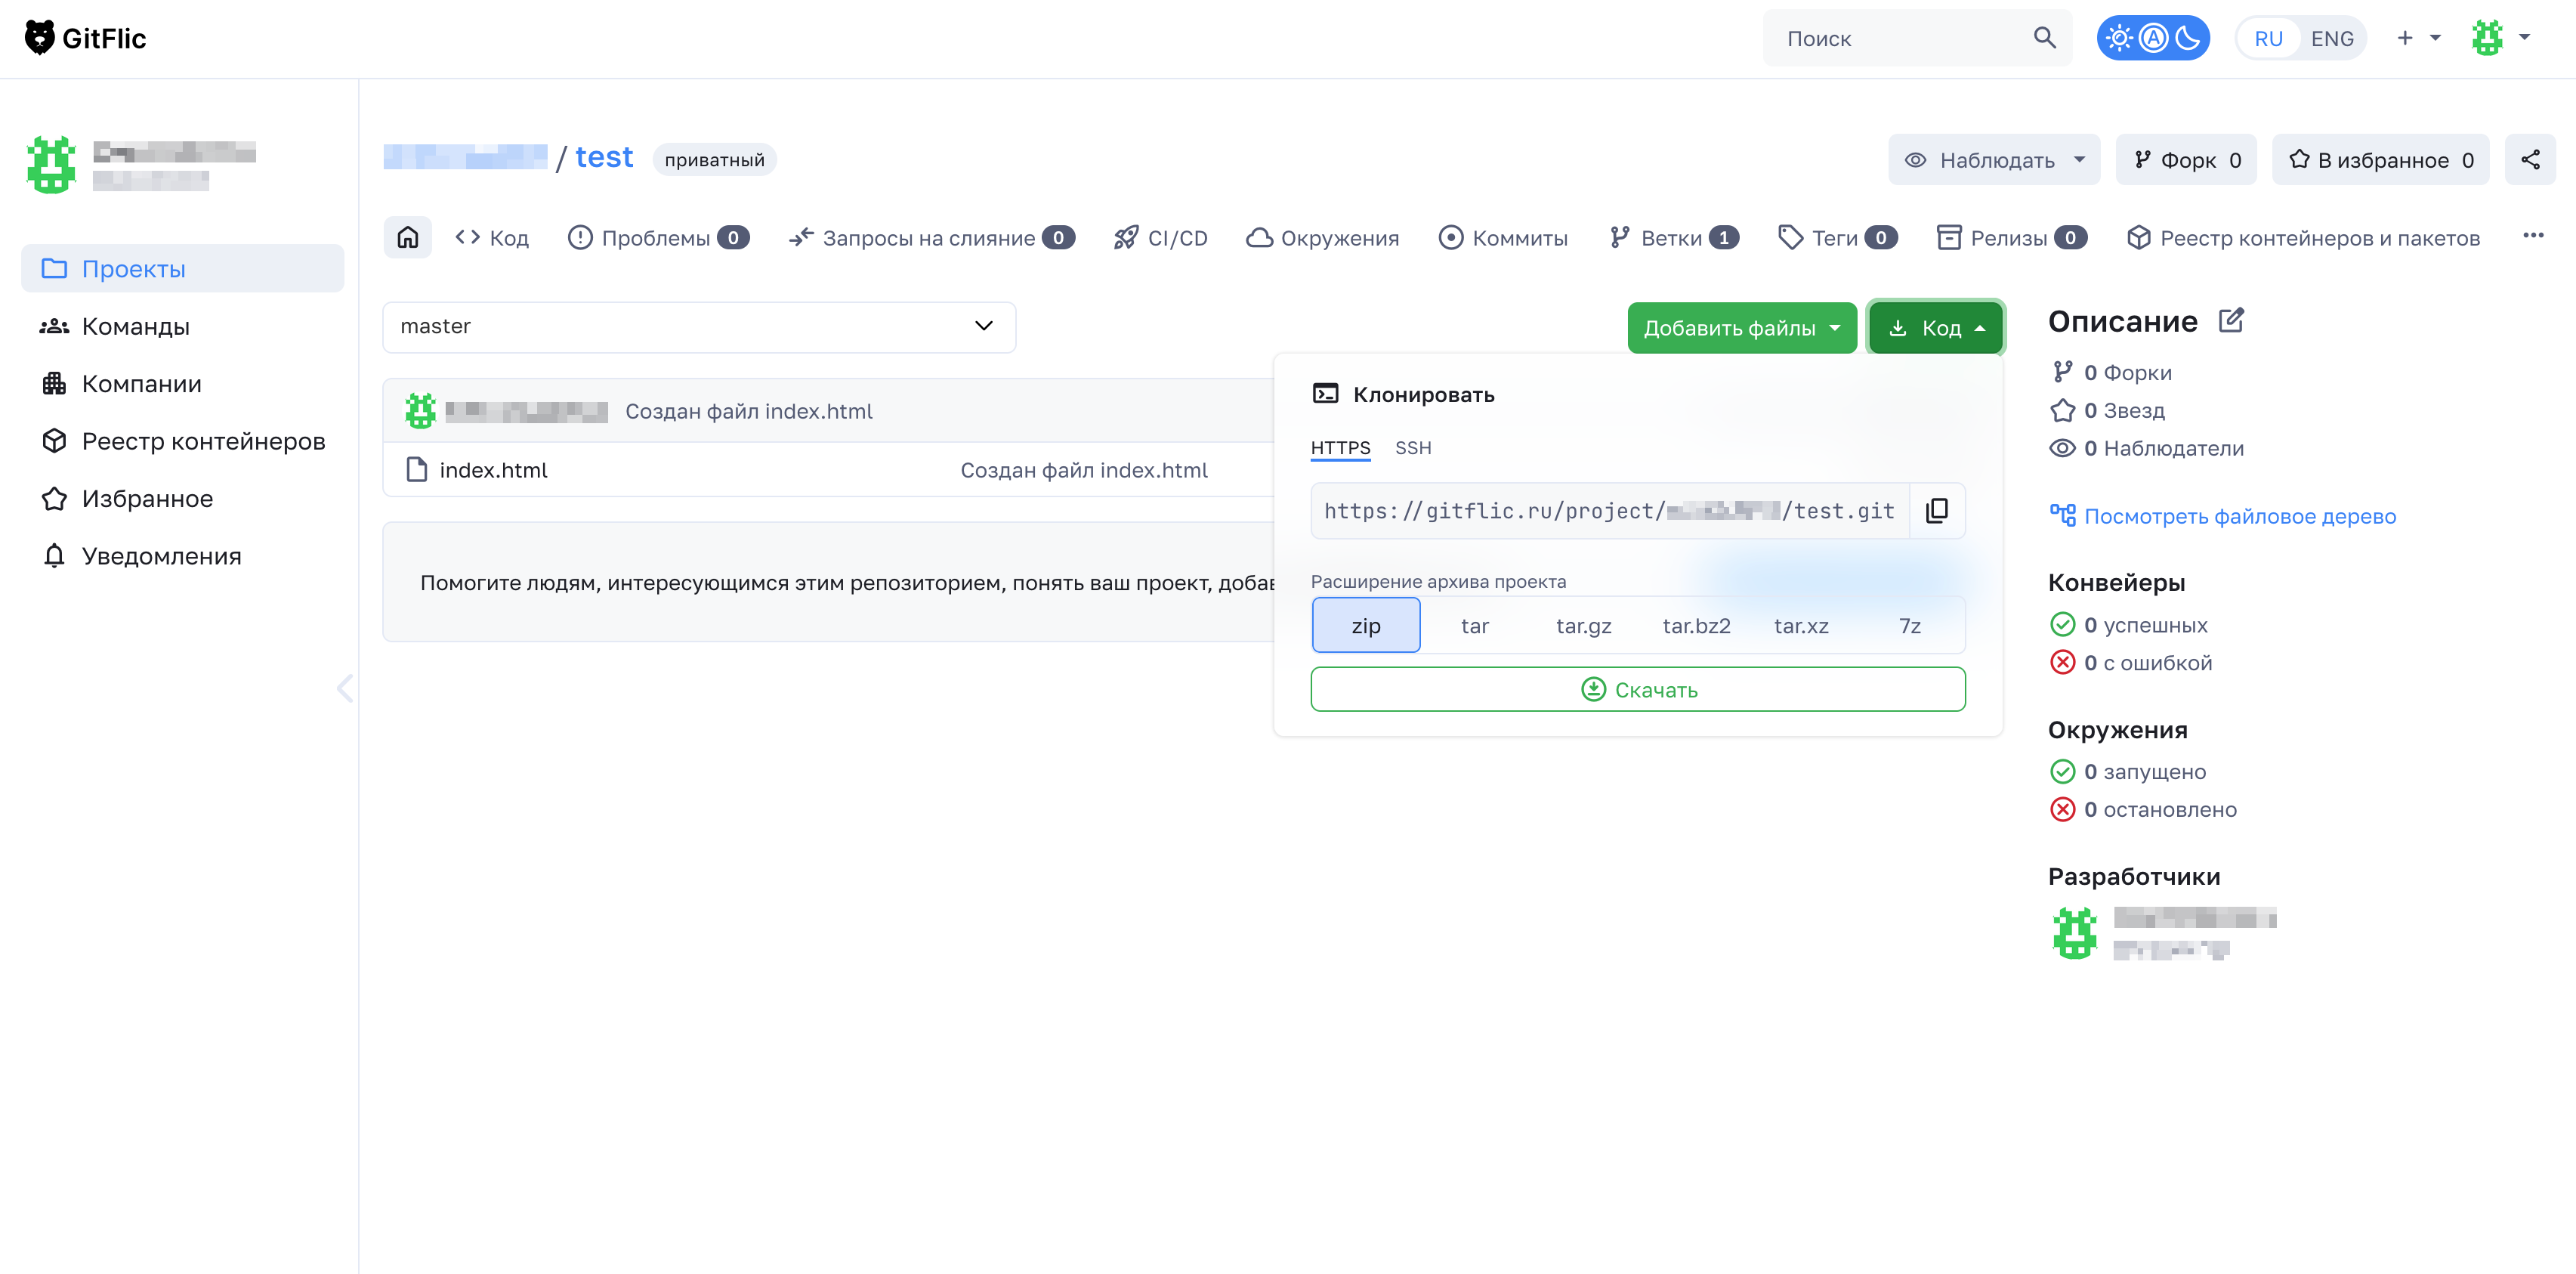Click the 0 с ошибкой pipelines entry
Screen dimensions: 2576x1274
(x=2130, y=662)
